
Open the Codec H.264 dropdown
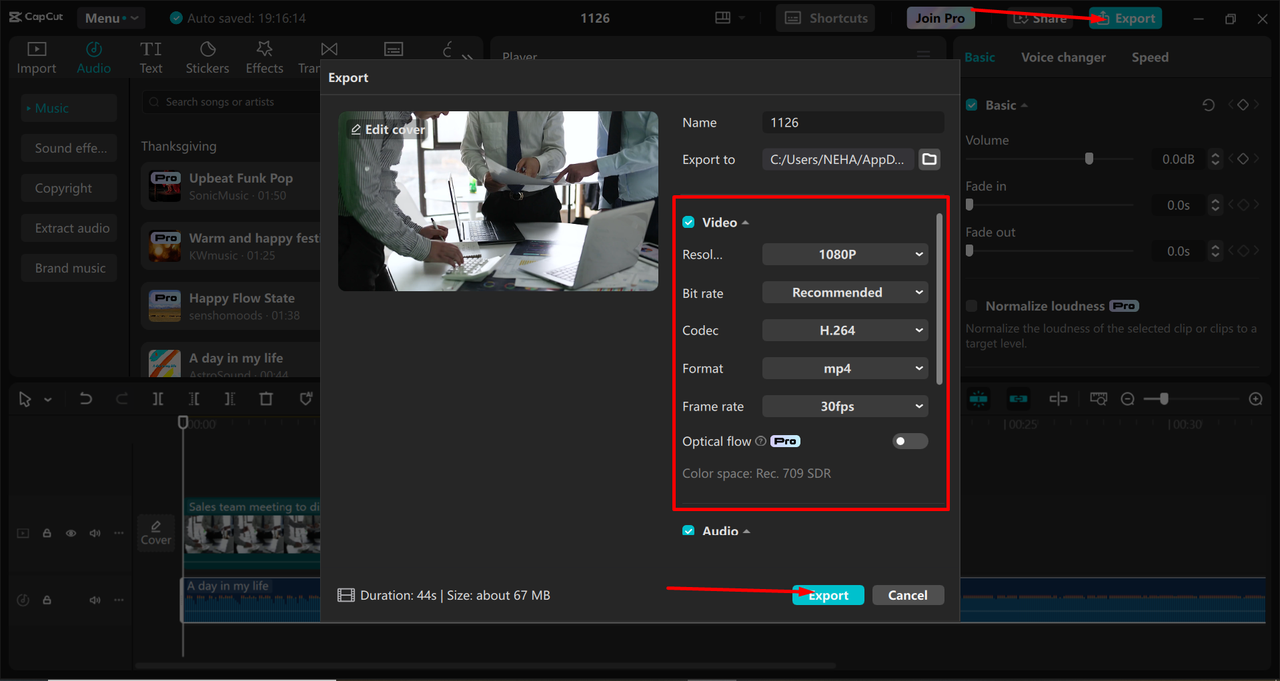[x=845, y=330]
